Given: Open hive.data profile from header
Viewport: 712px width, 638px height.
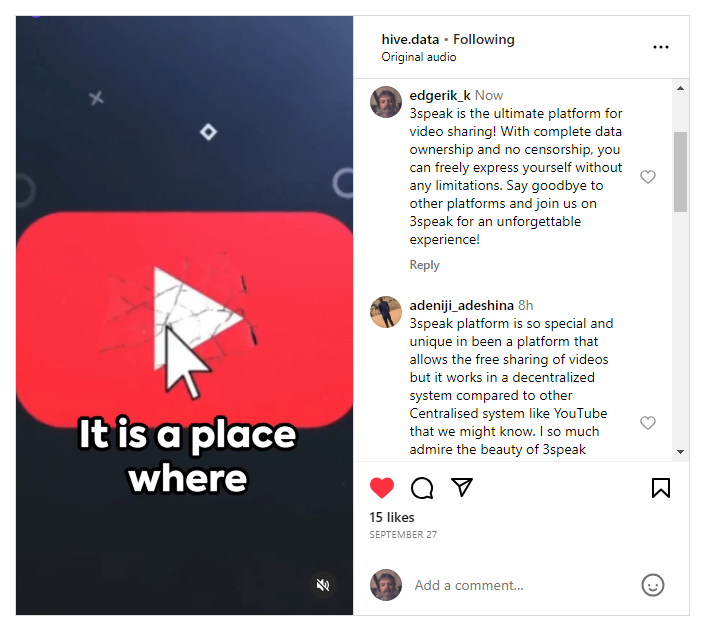Looking at the screenshot, I should tap(410, 40).
